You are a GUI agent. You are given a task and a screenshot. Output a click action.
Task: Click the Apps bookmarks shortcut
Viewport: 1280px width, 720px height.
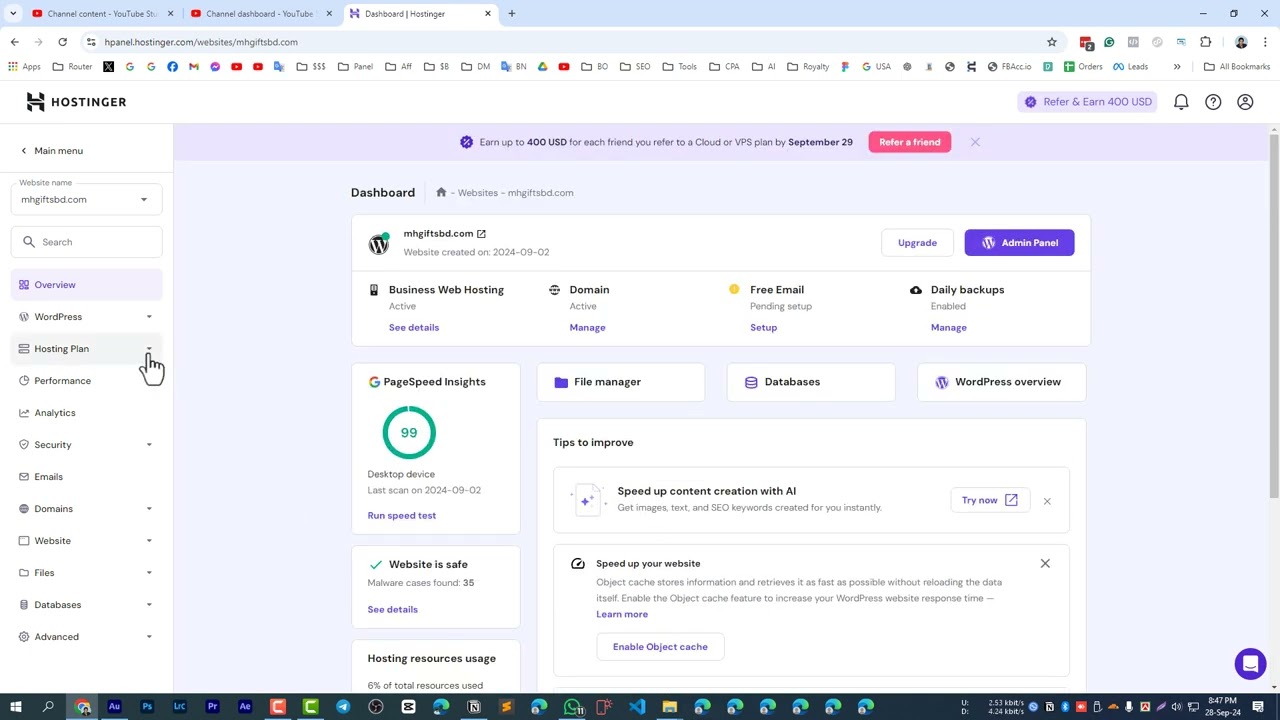tap(25, 67)
